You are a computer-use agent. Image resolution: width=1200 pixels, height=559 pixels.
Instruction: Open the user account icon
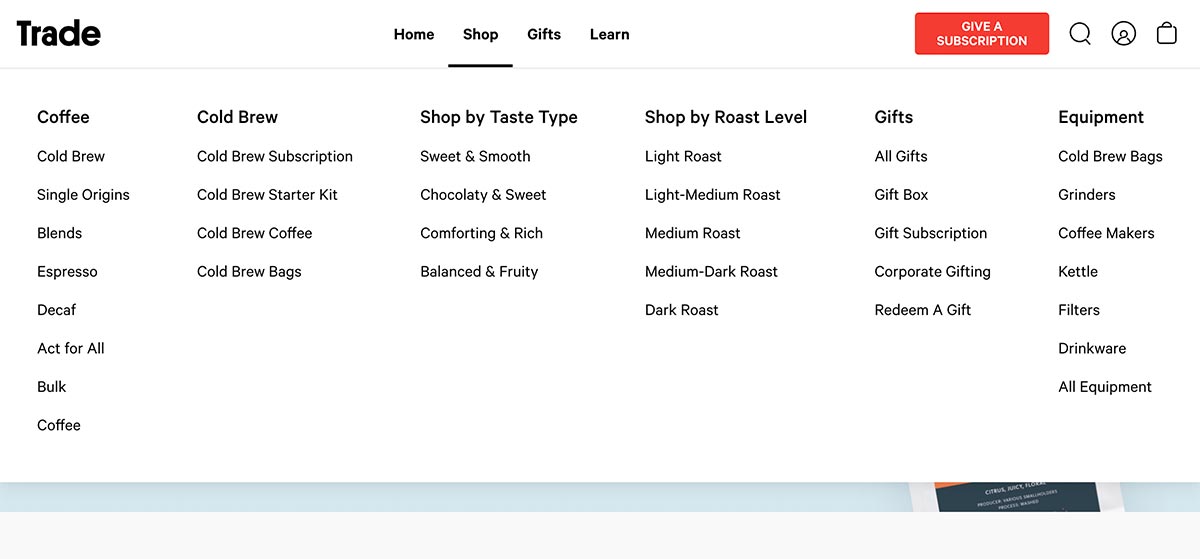coord(1124,34)
